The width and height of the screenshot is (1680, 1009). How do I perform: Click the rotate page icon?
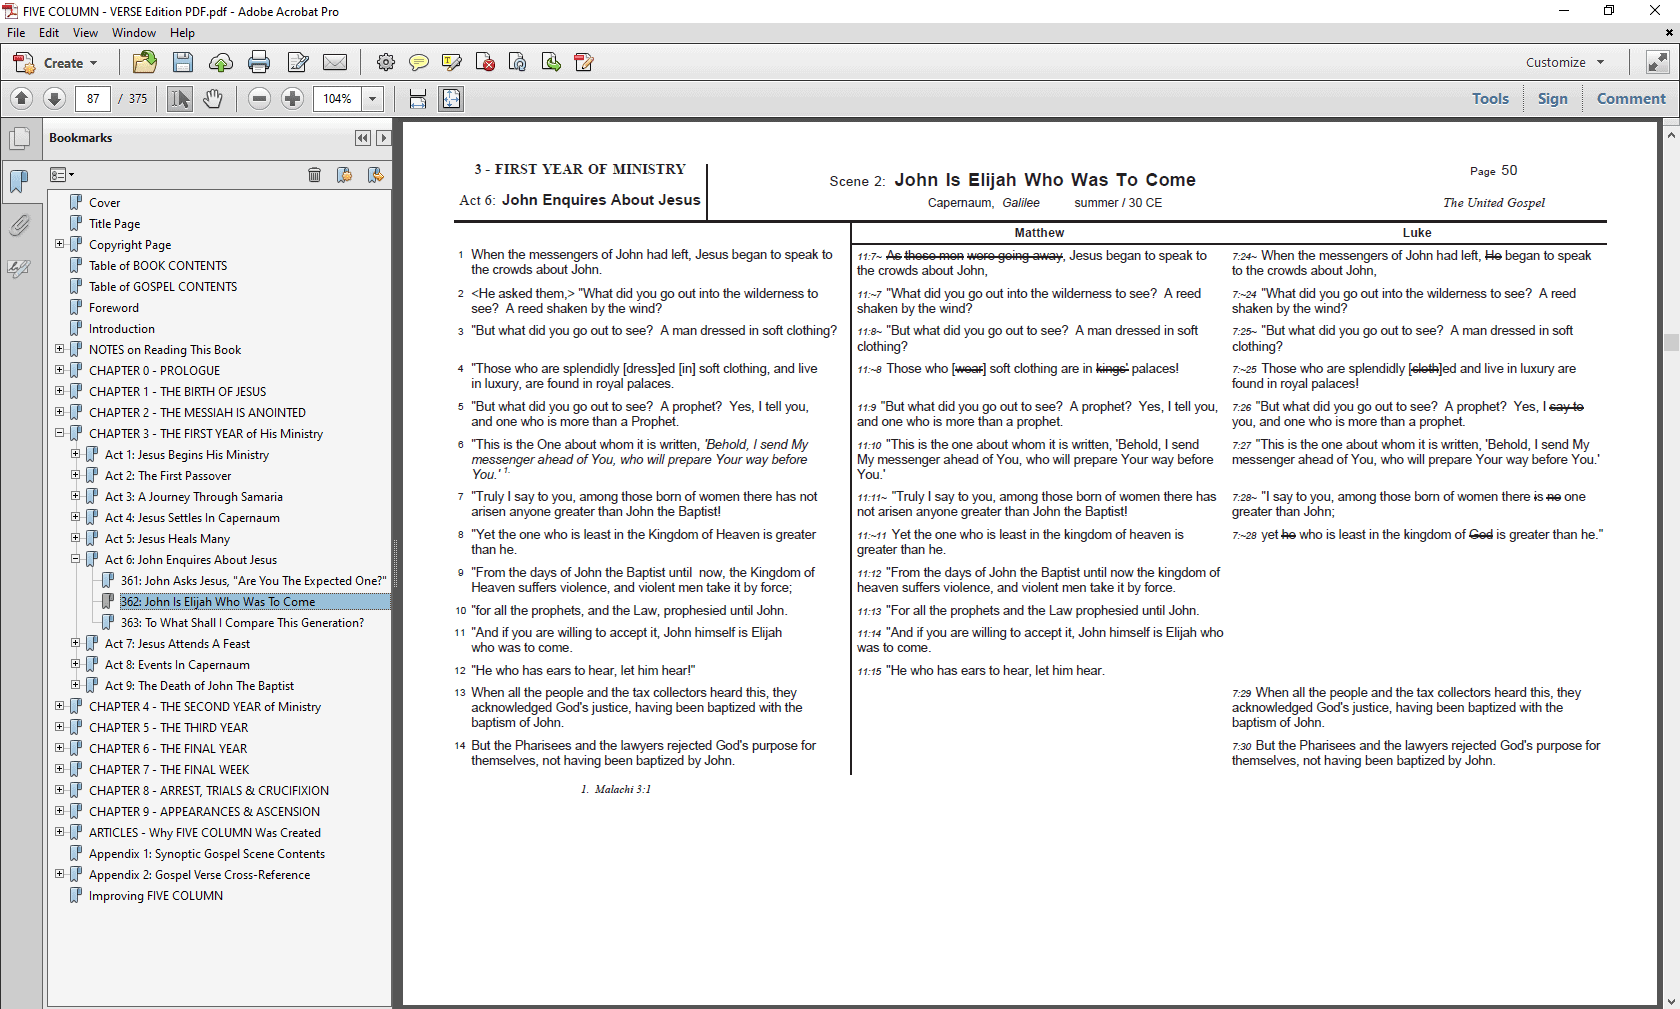click(584, 63)
